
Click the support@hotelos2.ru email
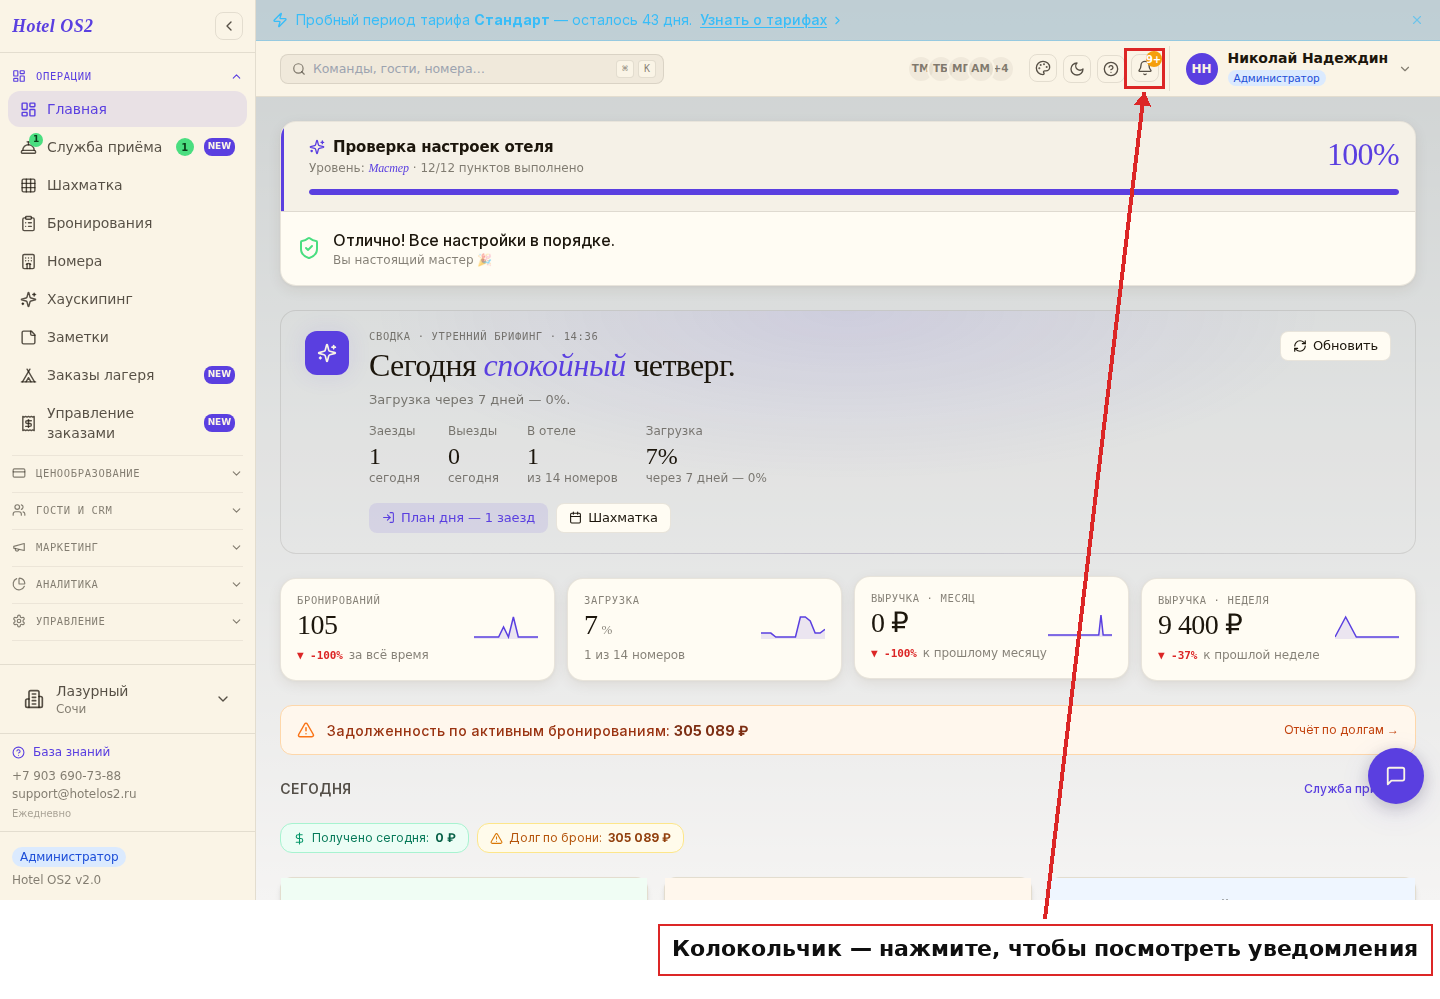tap(74, 794)
